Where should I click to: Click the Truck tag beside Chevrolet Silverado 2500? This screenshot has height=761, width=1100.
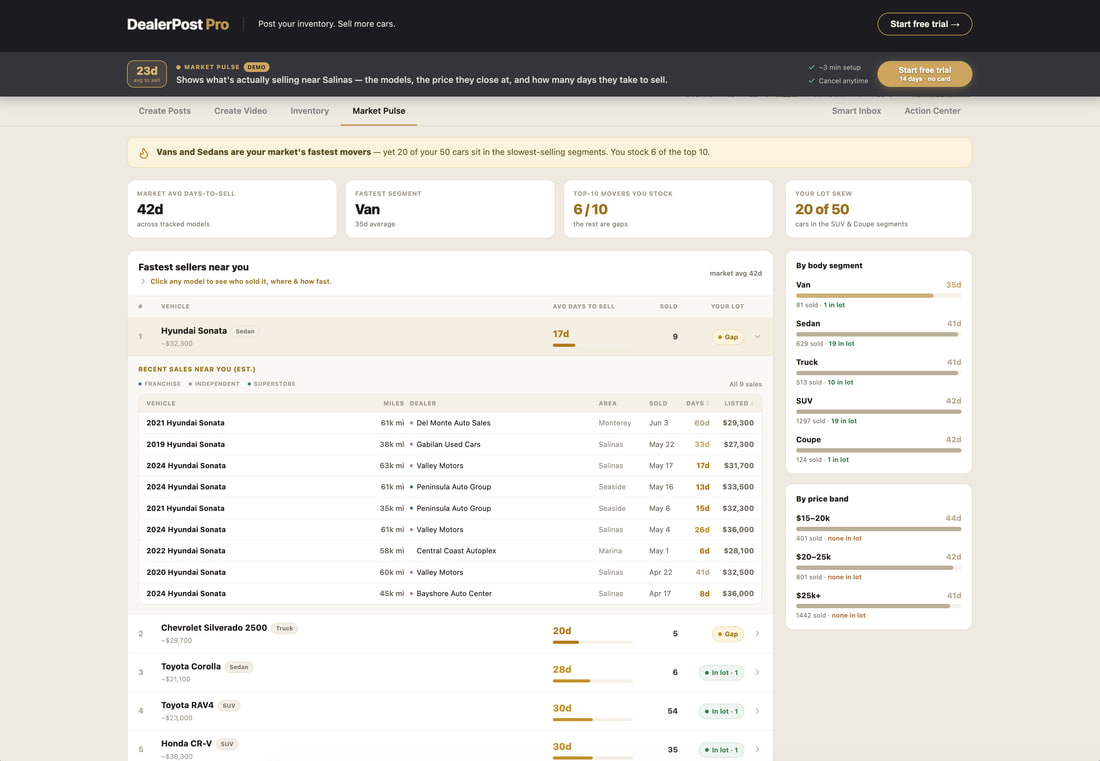click(284, 628)
